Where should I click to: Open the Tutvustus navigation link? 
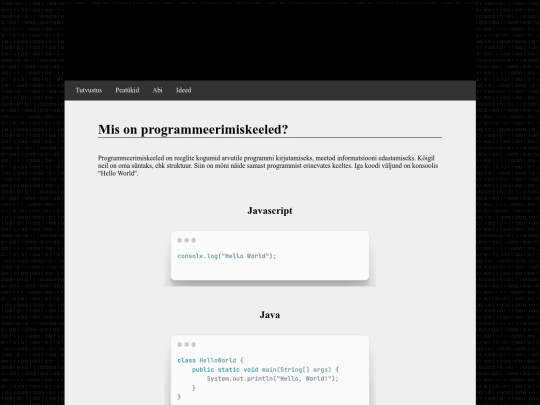89,90
